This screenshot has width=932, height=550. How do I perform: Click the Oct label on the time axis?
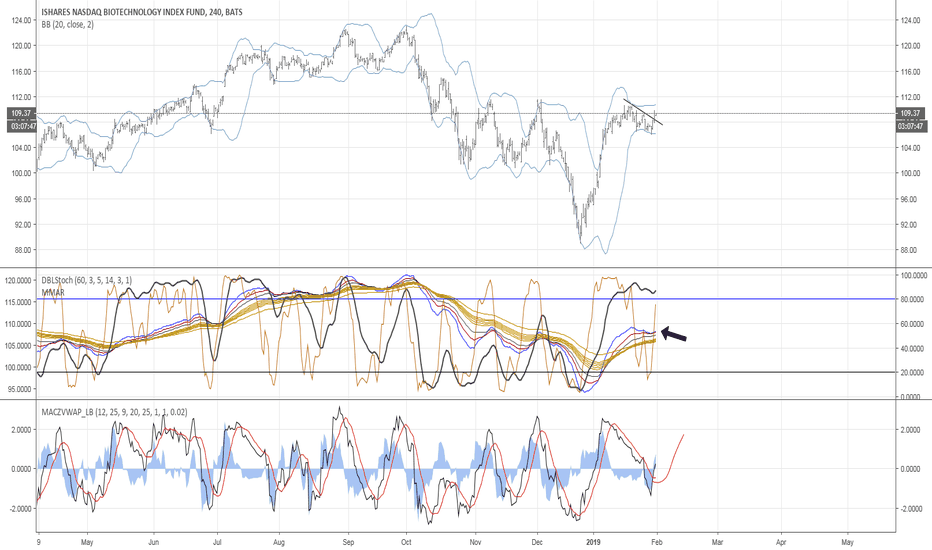(407, 542)
